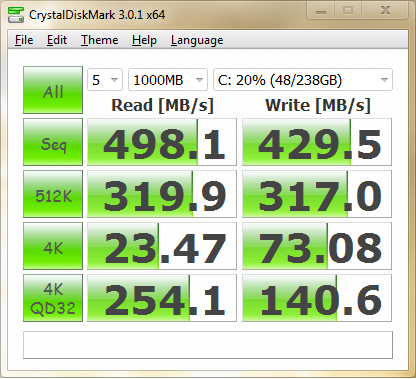Open the Theme menu
The image size is (416, 379).
[99, 40]
